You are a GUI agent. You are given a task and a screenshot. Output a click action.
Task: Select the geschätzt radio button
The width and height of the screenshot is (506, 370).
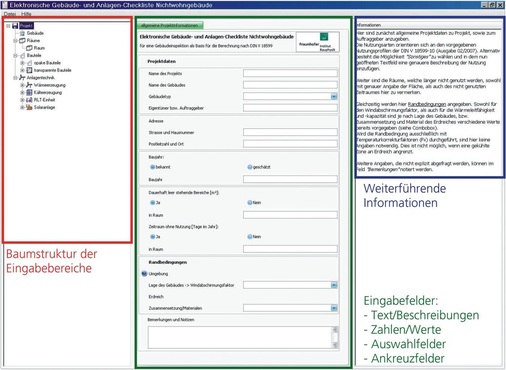tap(250, 167)
